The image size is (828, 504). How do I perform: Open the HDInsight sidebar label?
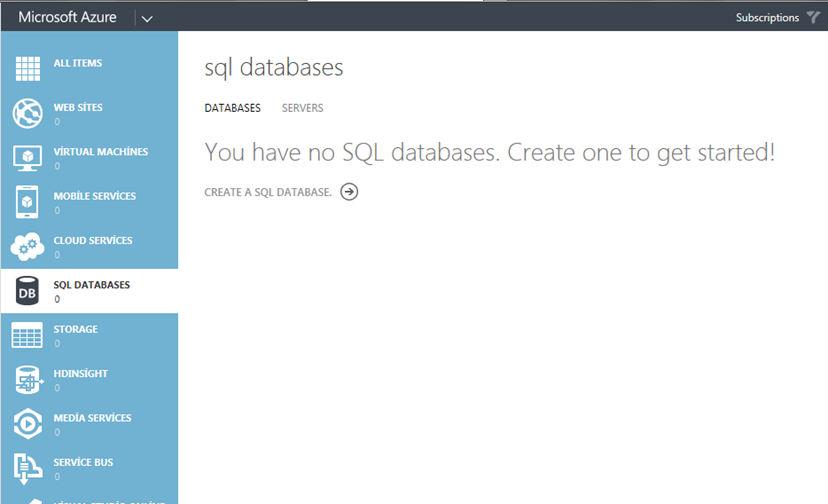pyautogui.click(x=80, y=374)
